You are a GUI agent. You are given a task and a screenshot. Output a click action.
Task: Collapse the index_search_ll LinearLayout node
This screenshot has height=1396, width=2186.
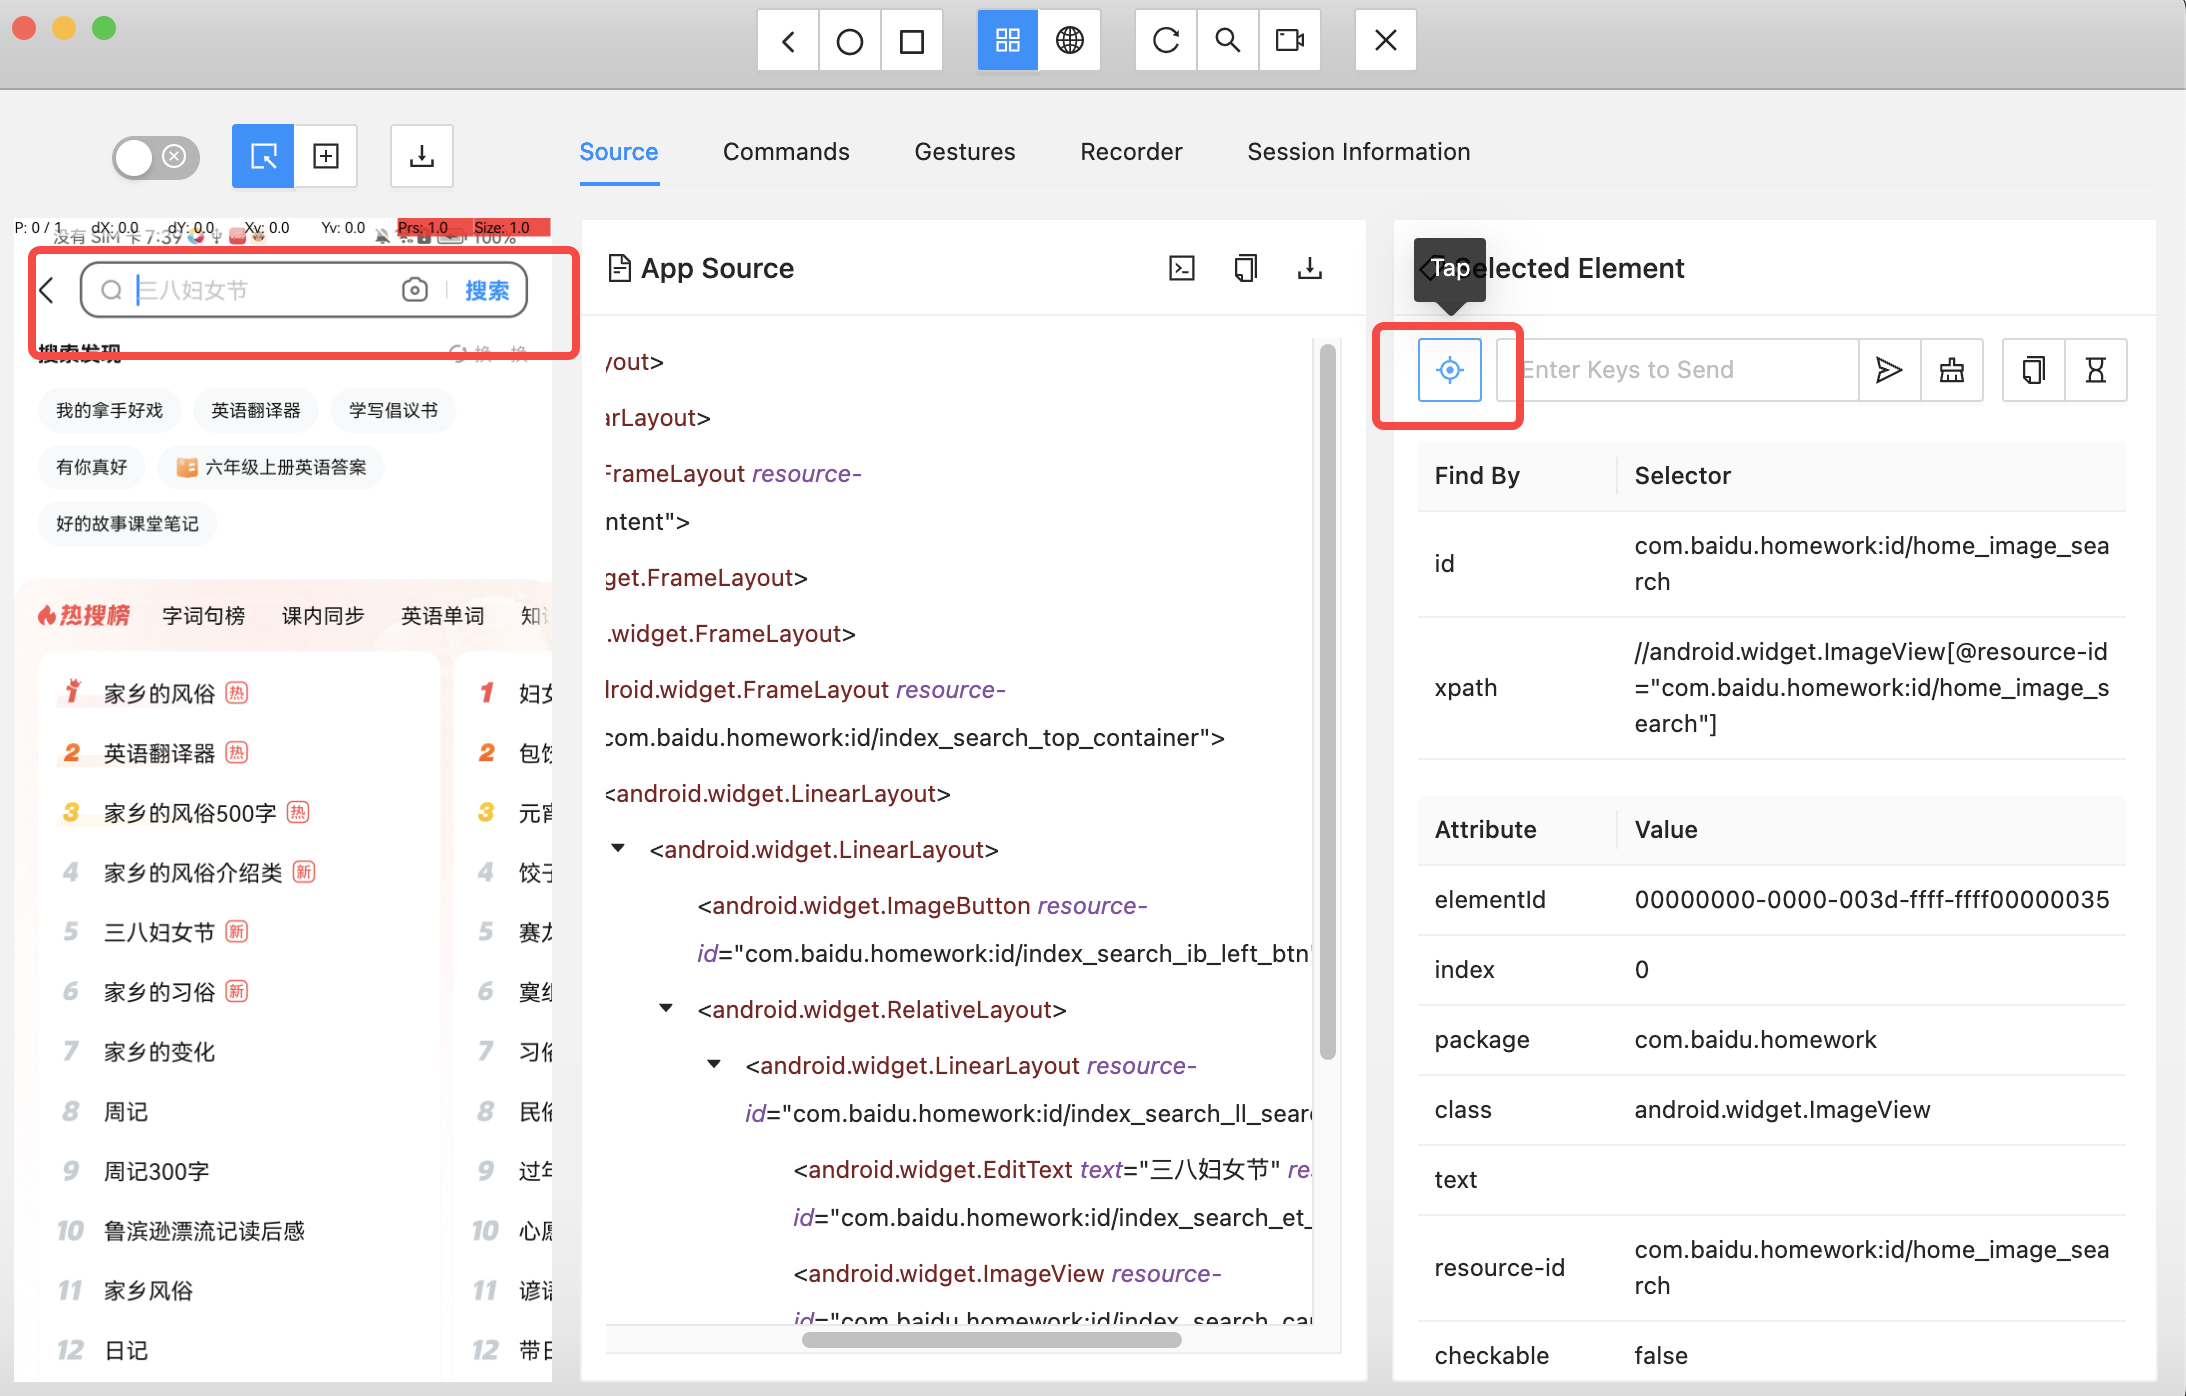coord(713,1064)
